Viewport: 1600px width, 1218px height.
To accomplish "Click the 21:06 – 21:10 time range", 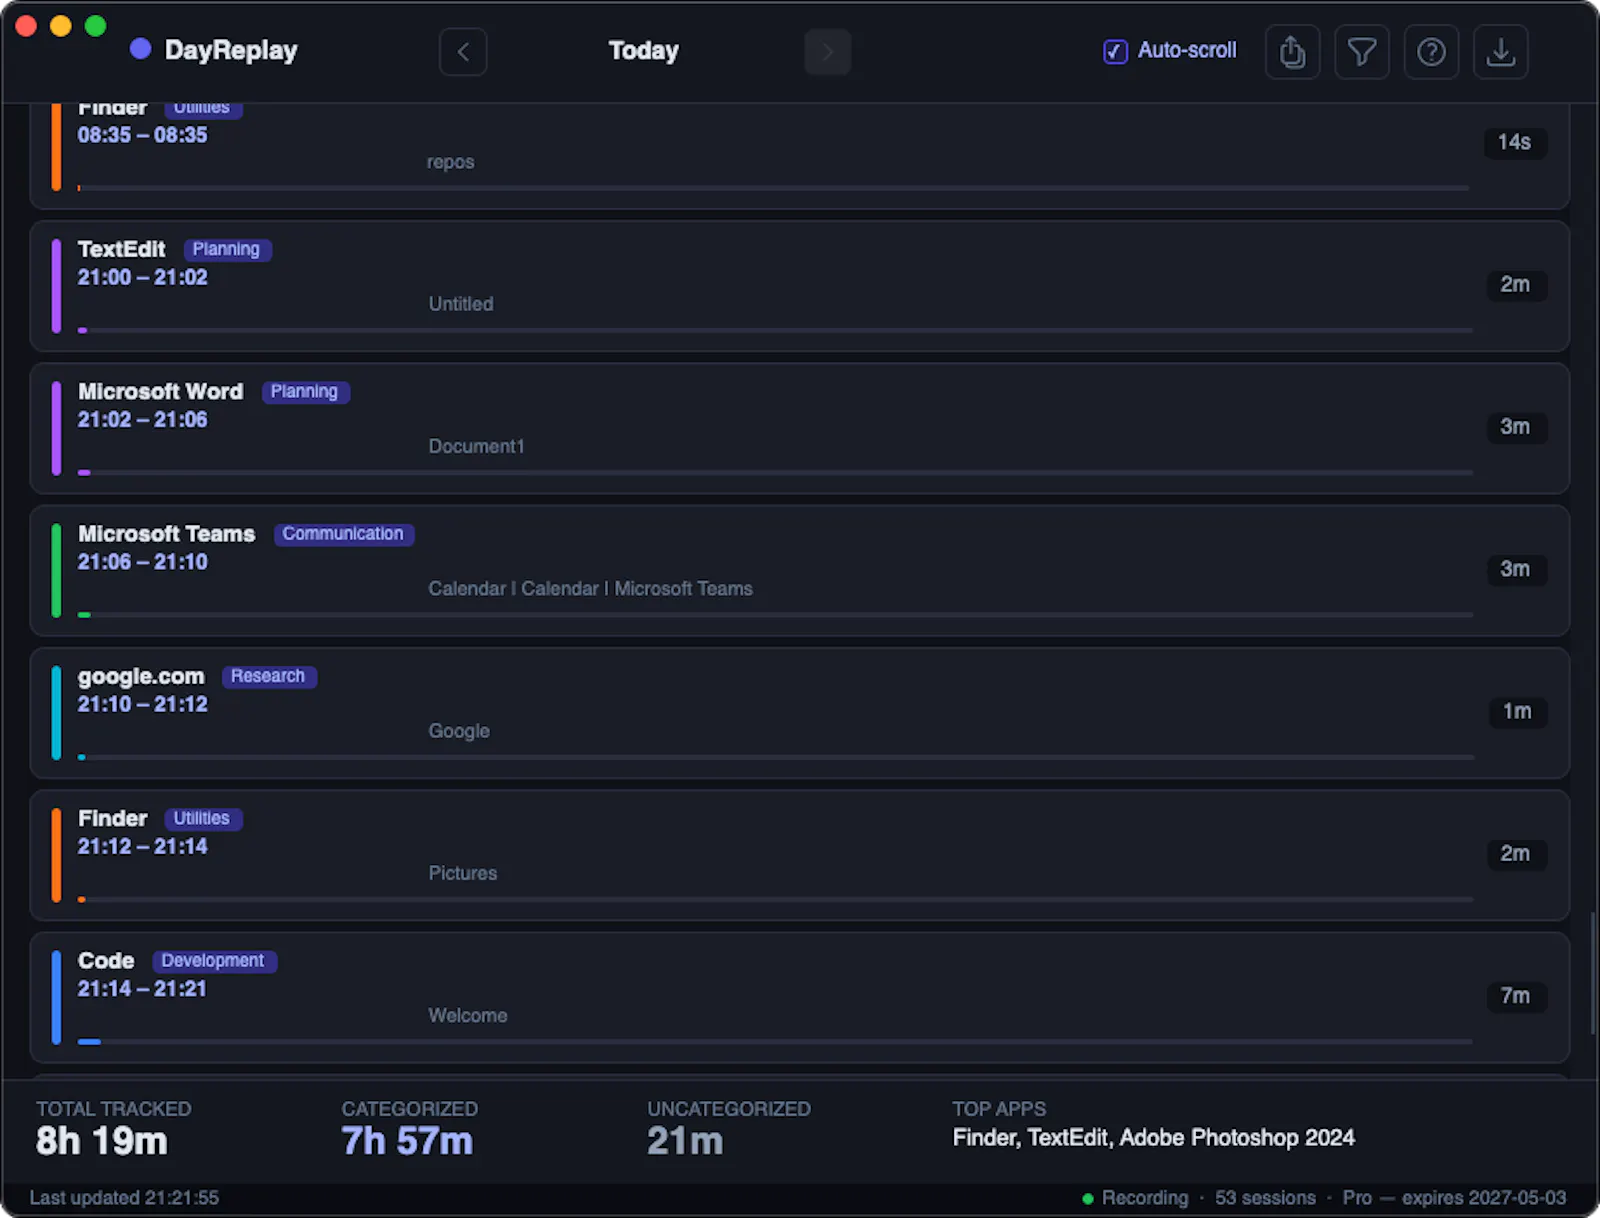I will point(143,562).
